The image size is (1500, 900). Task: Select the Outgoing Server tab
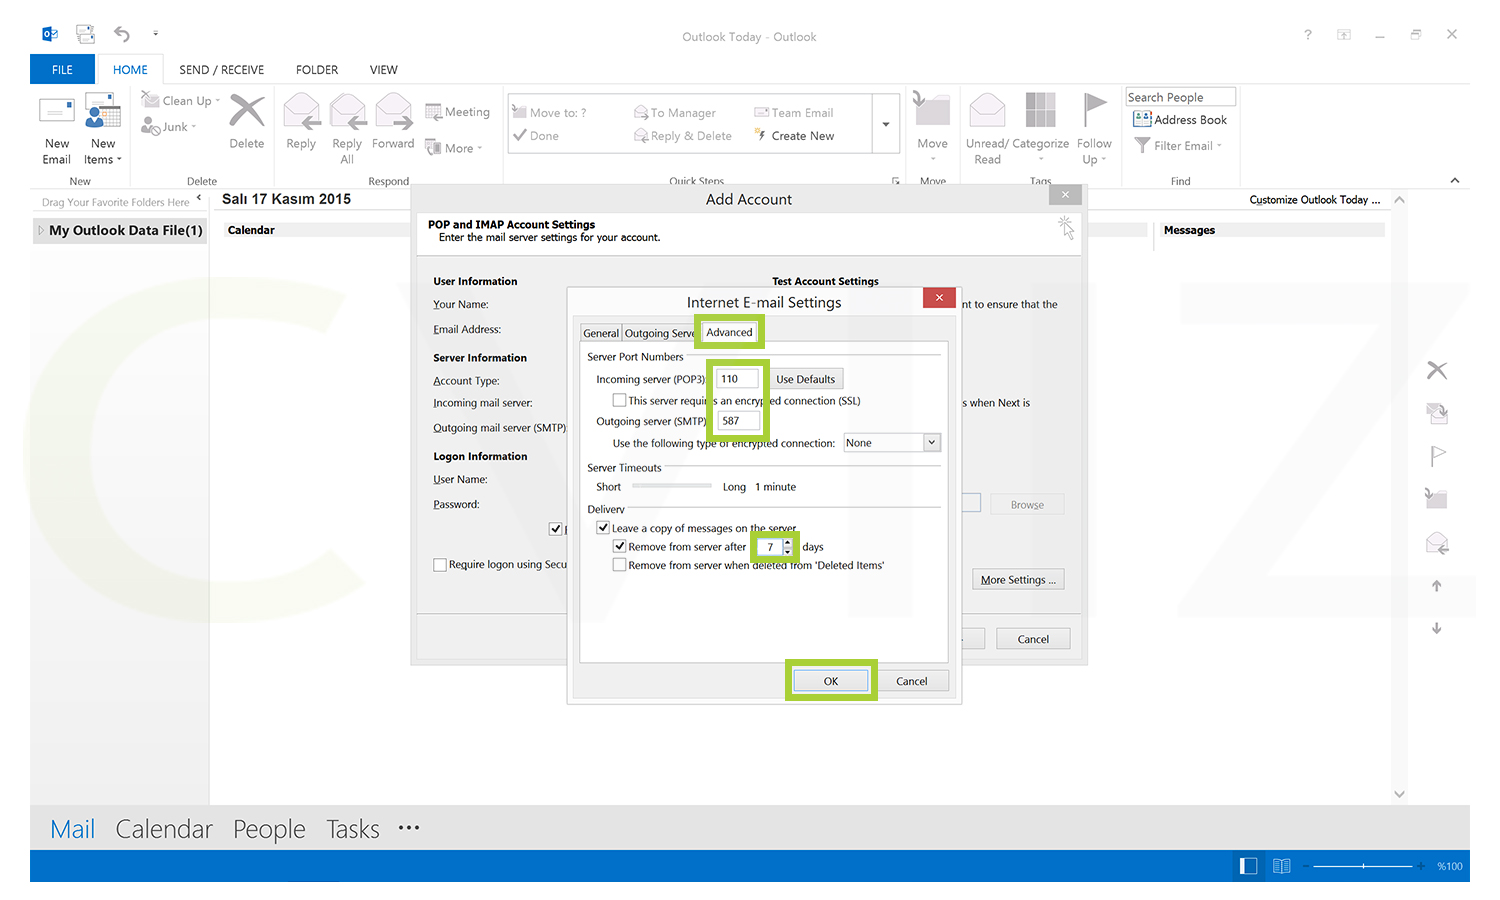(659, 333)
